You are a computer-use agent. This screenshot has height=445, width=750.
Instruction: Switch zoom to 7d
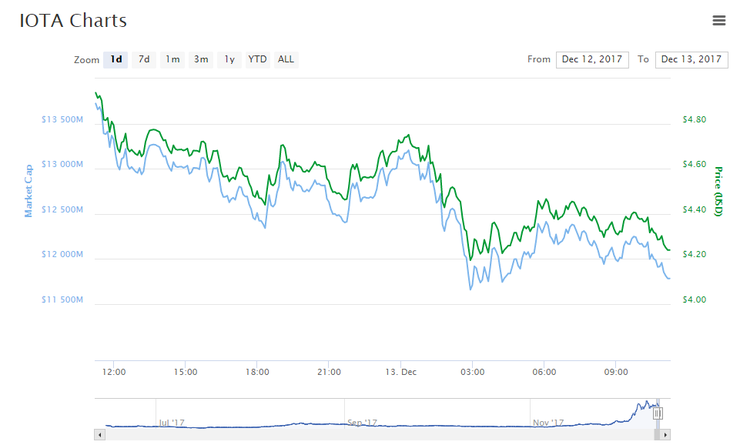[x=144, y=59]
